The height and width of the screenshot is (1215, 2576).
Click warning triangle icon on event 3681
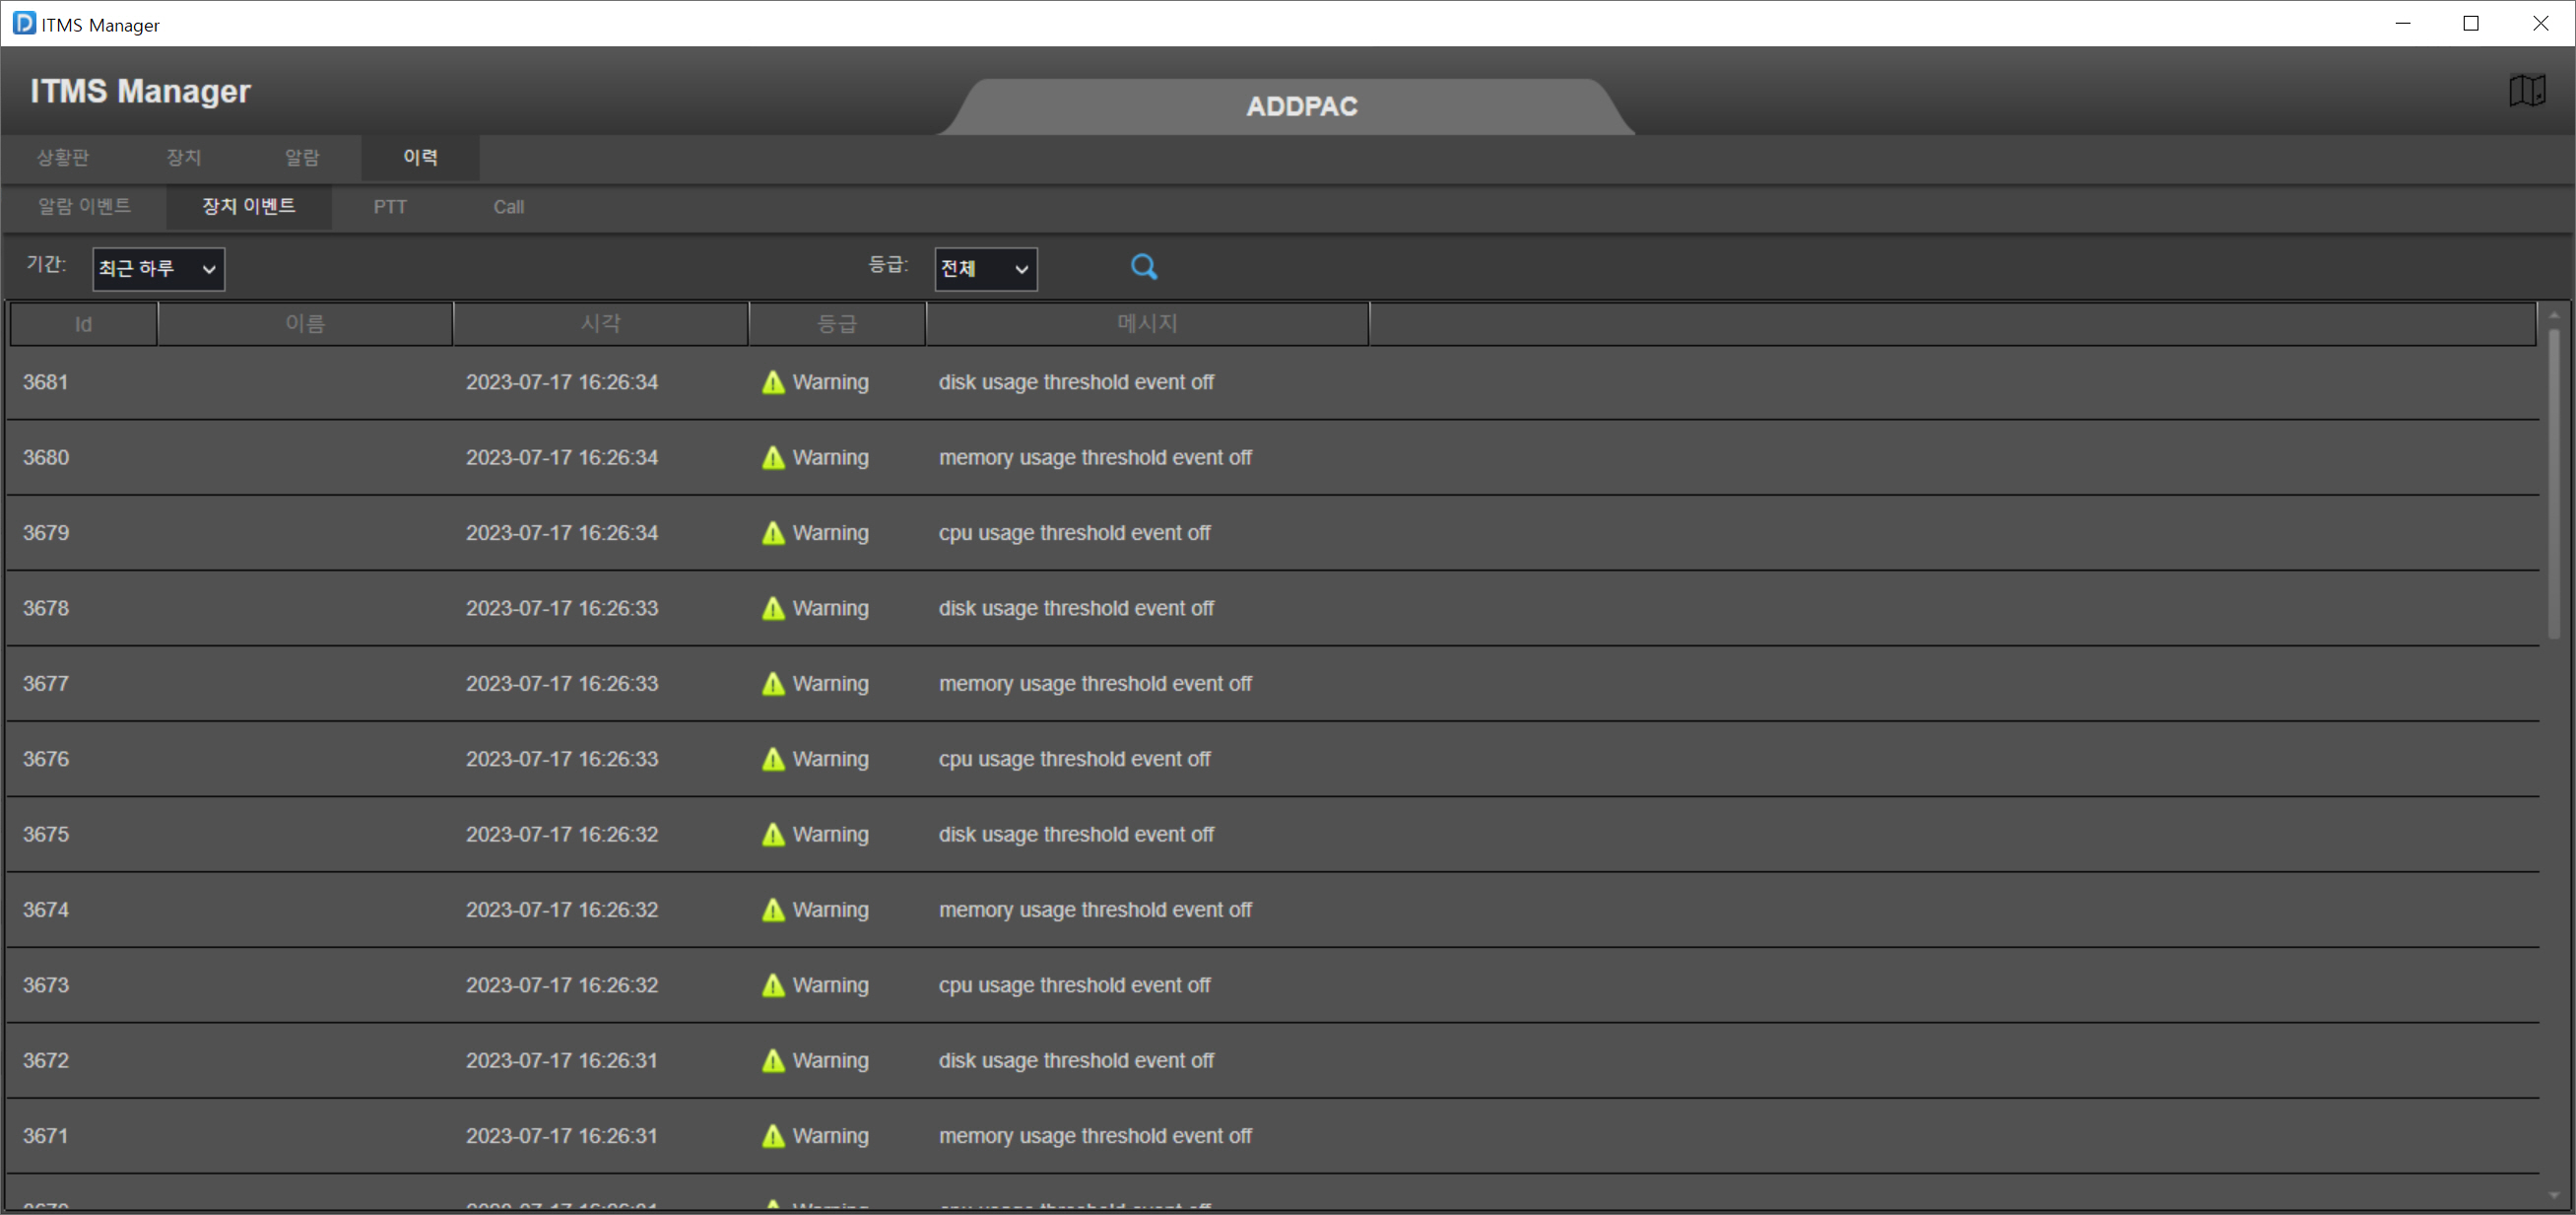point(772,382)
